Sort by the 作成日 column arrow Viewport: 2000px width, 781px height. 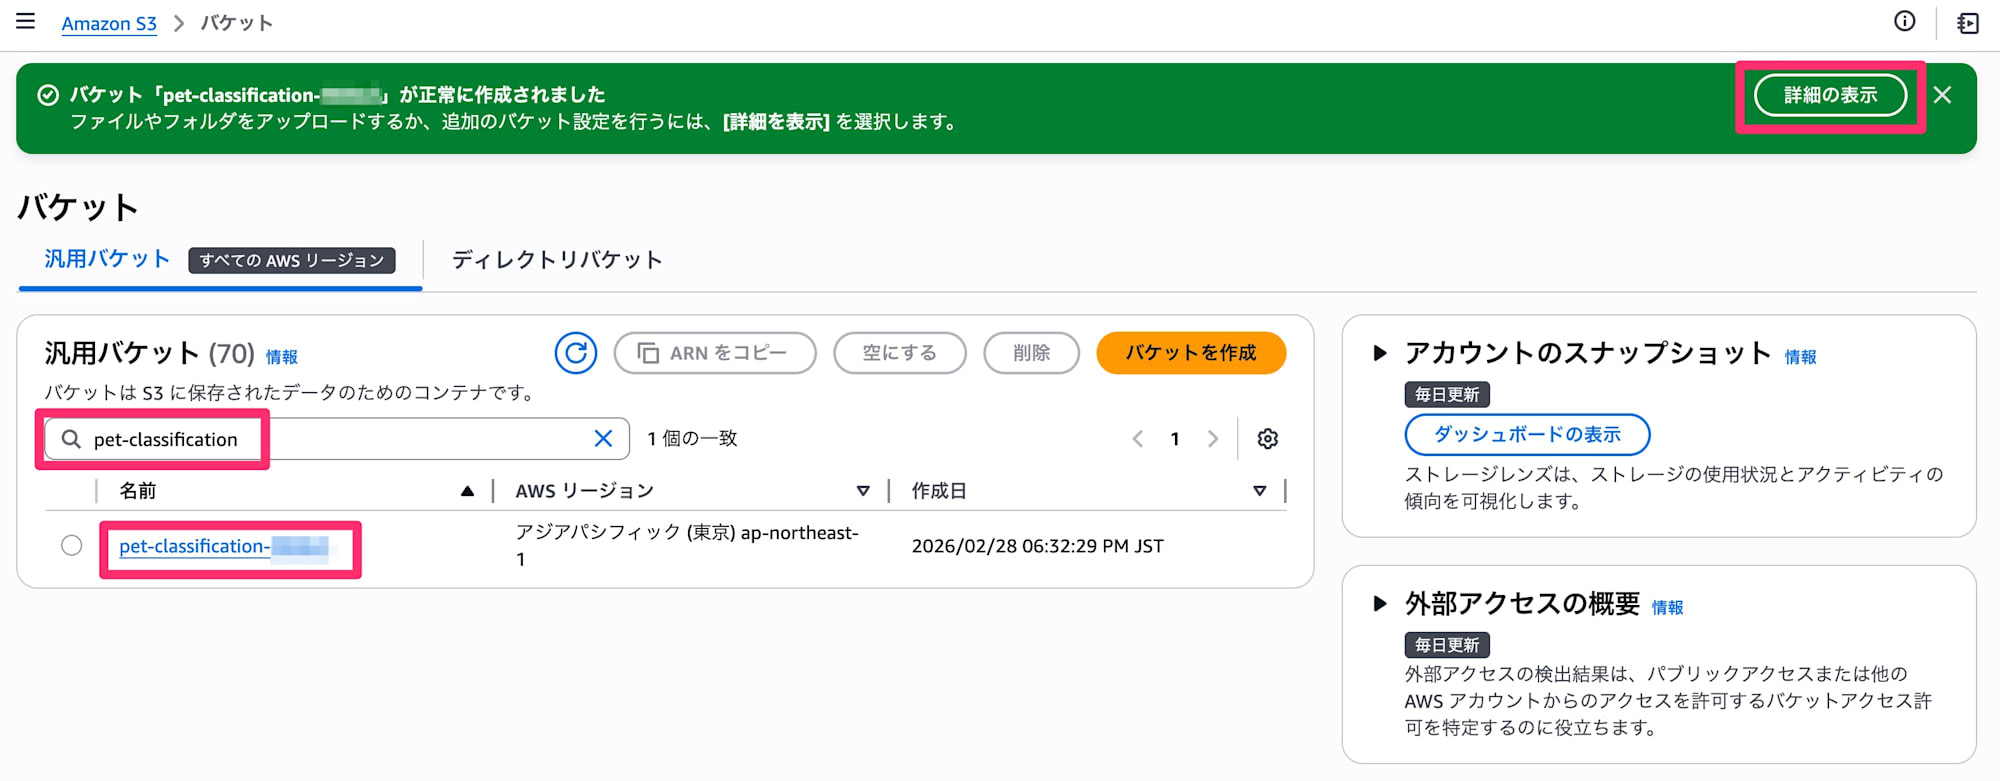tap(1259, 491)
